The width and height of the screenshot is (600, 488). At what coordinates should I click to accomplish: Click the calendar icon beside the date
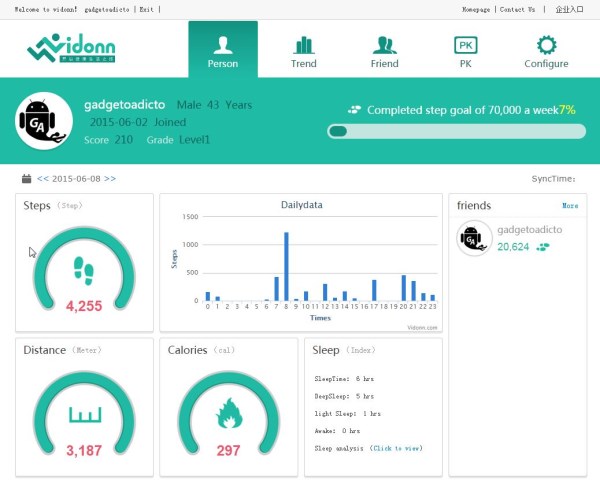[x=26, y=178]
